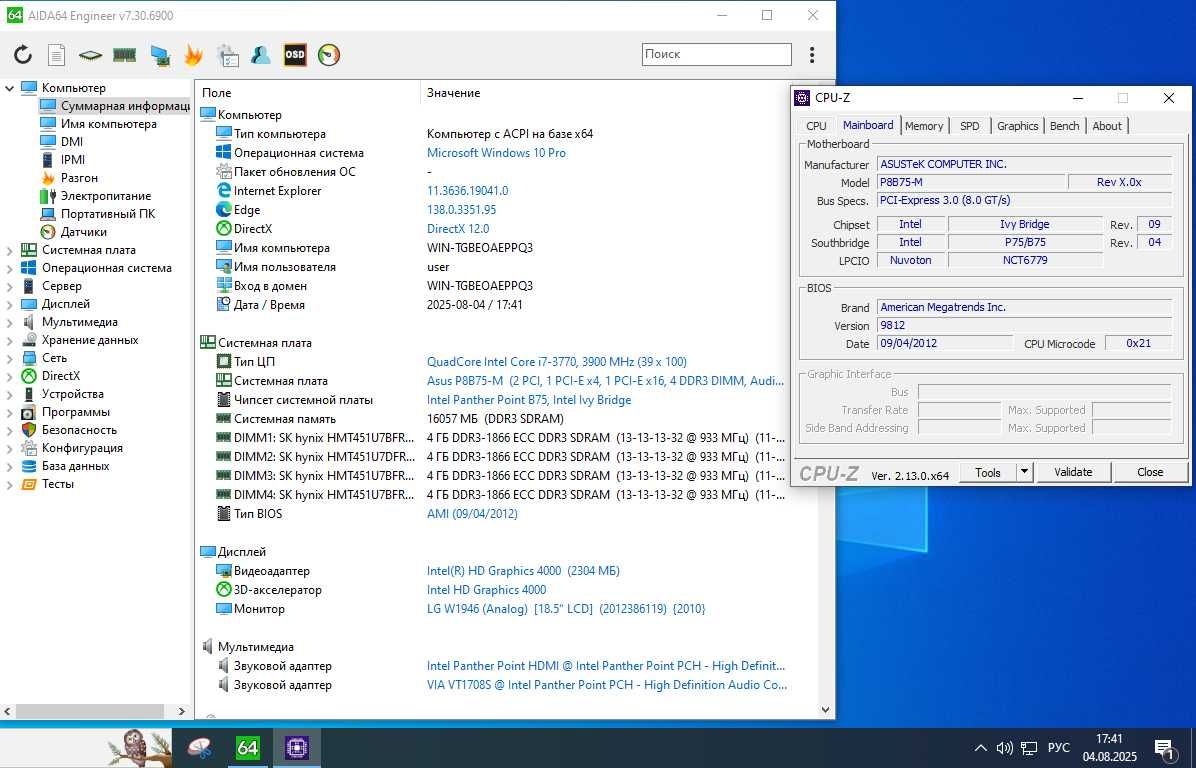1196x768 pixels.
Task: Expand the Мультимедиа tree node
Action: click(x=10, y=322)
